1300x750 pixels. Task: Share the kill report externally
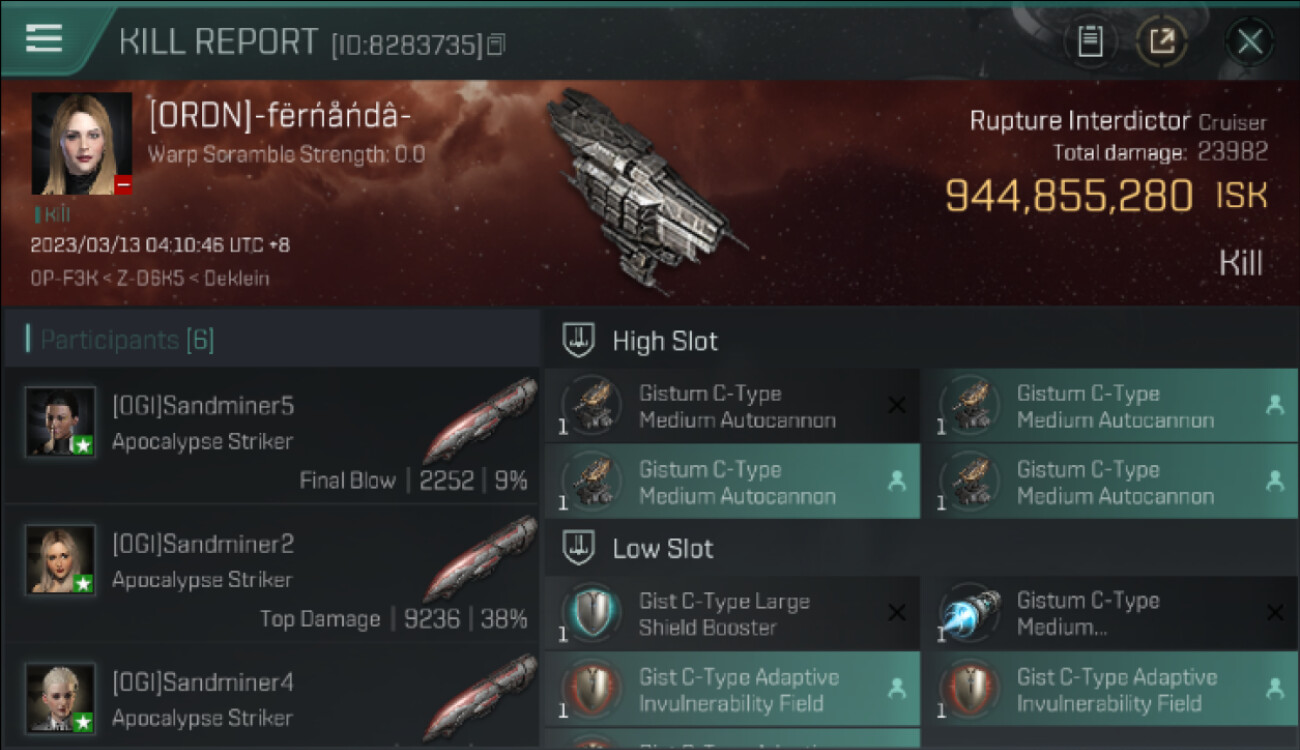1161,42
